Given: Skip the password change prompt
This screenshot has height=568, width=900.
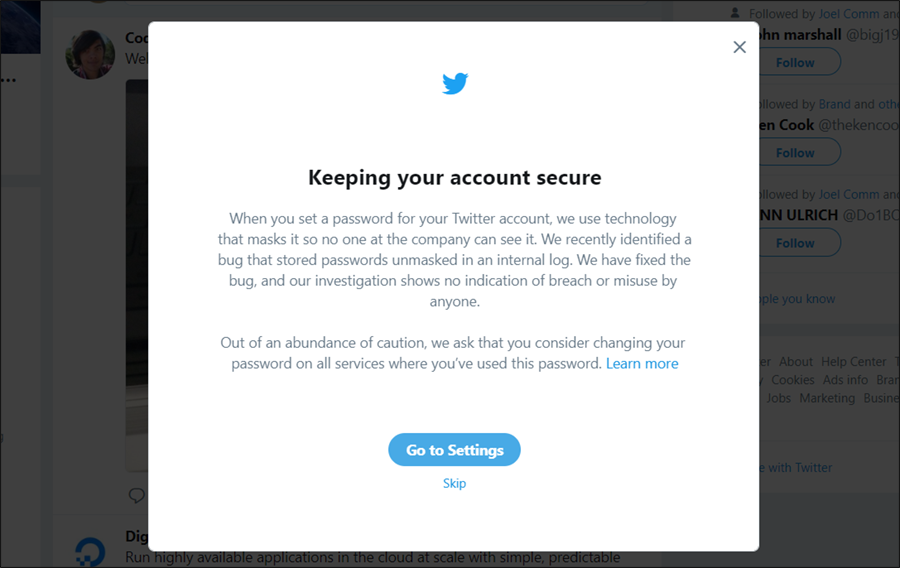Looking at the screenshot, I should (454, 483).
